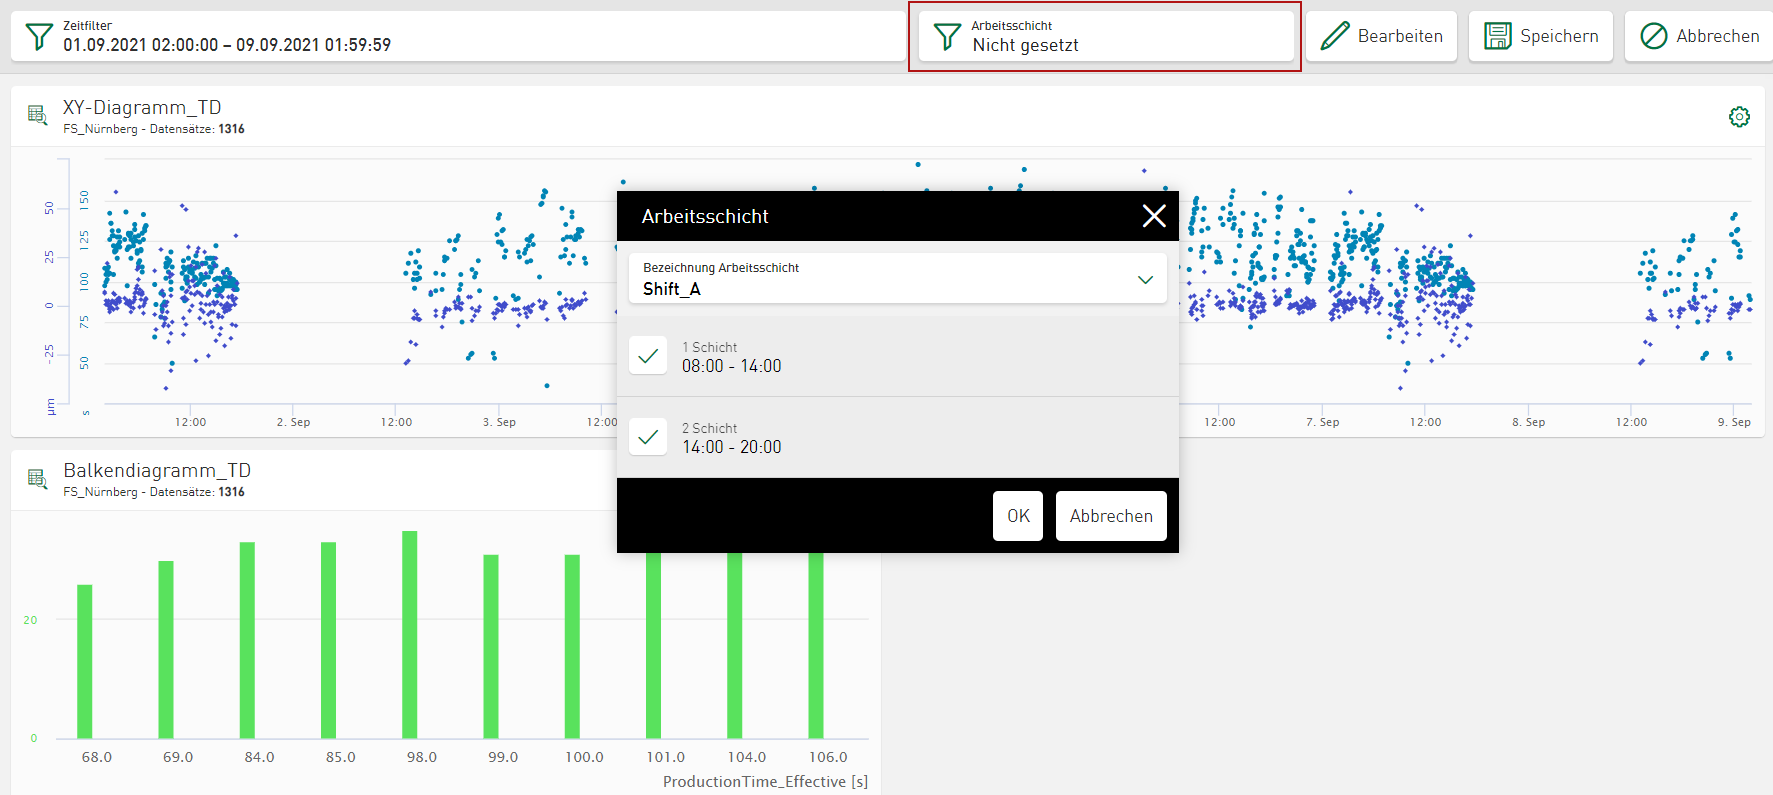Click the floppy disk icon on Speichern
Screen dimensions: 1773x795
pos(1498,36)
